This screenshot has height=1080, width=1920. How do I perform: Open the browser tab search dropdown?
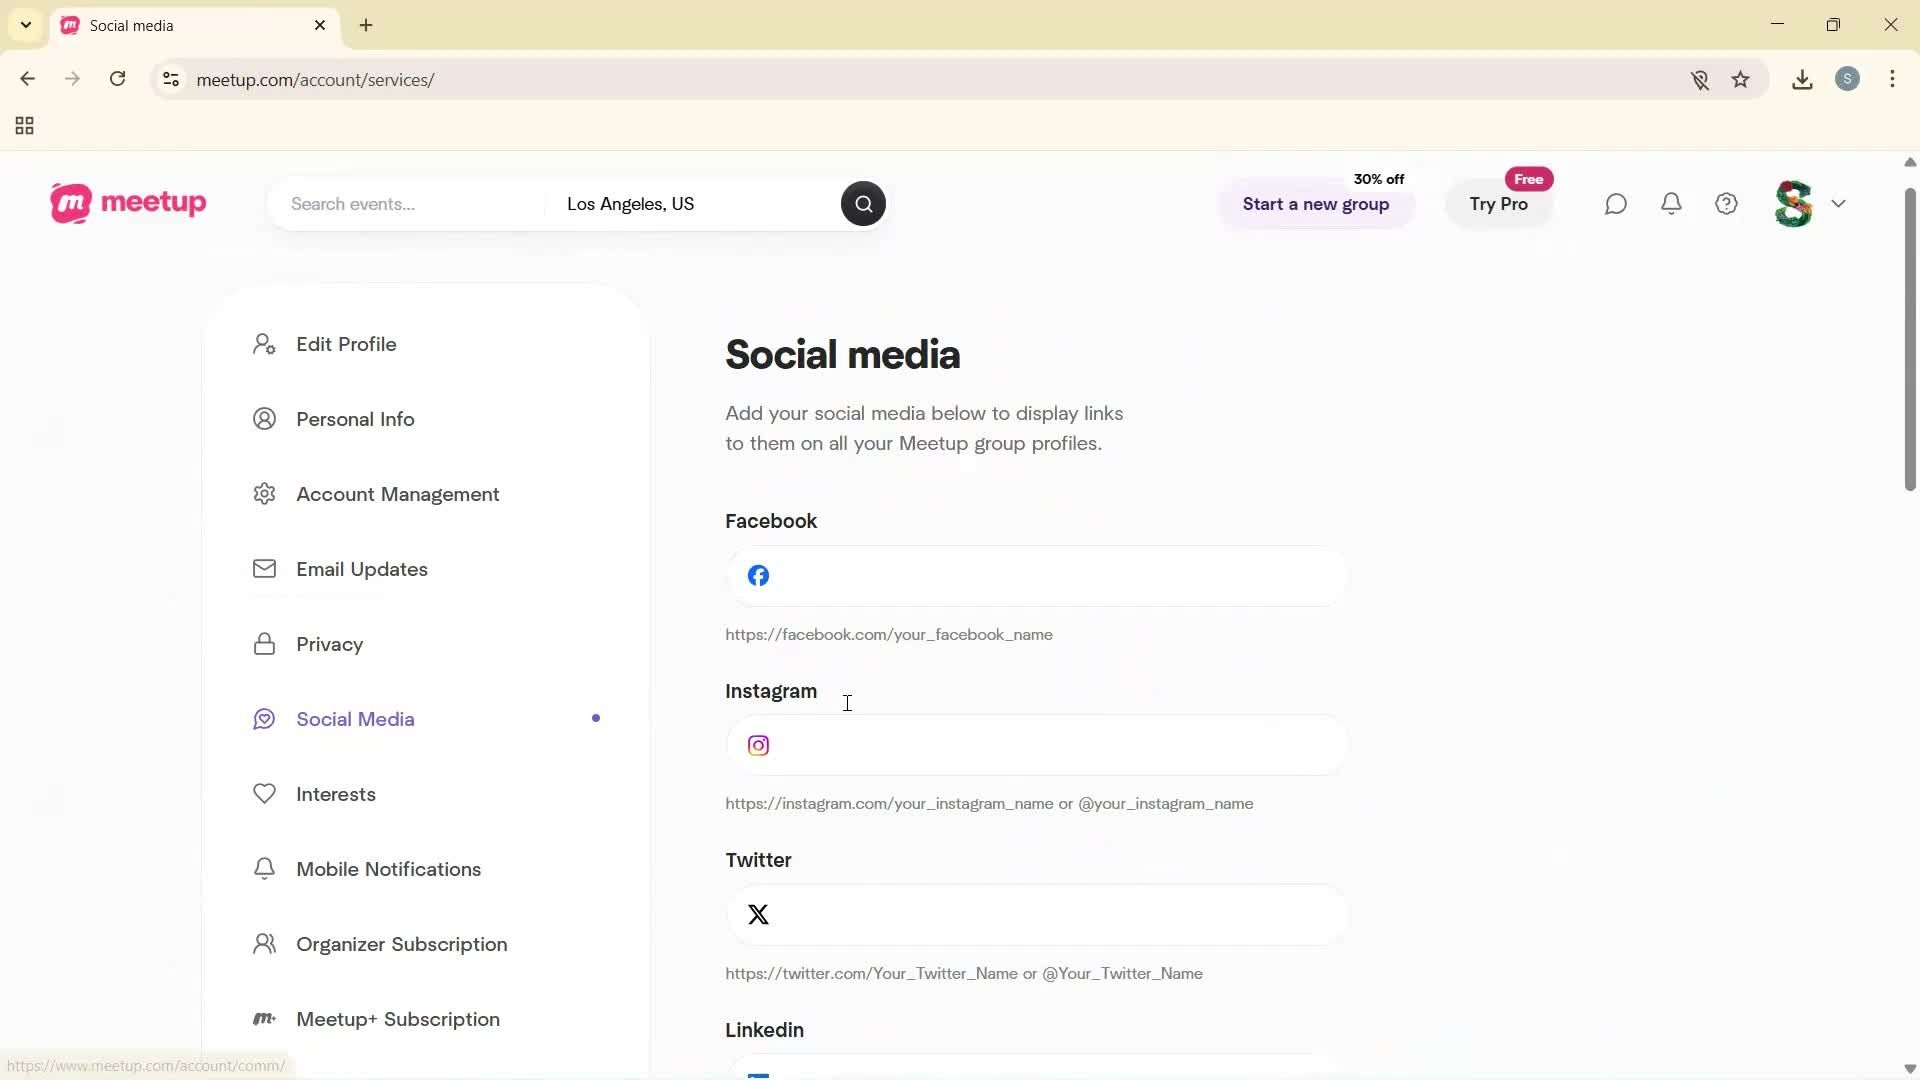click(x=25, y=25)
